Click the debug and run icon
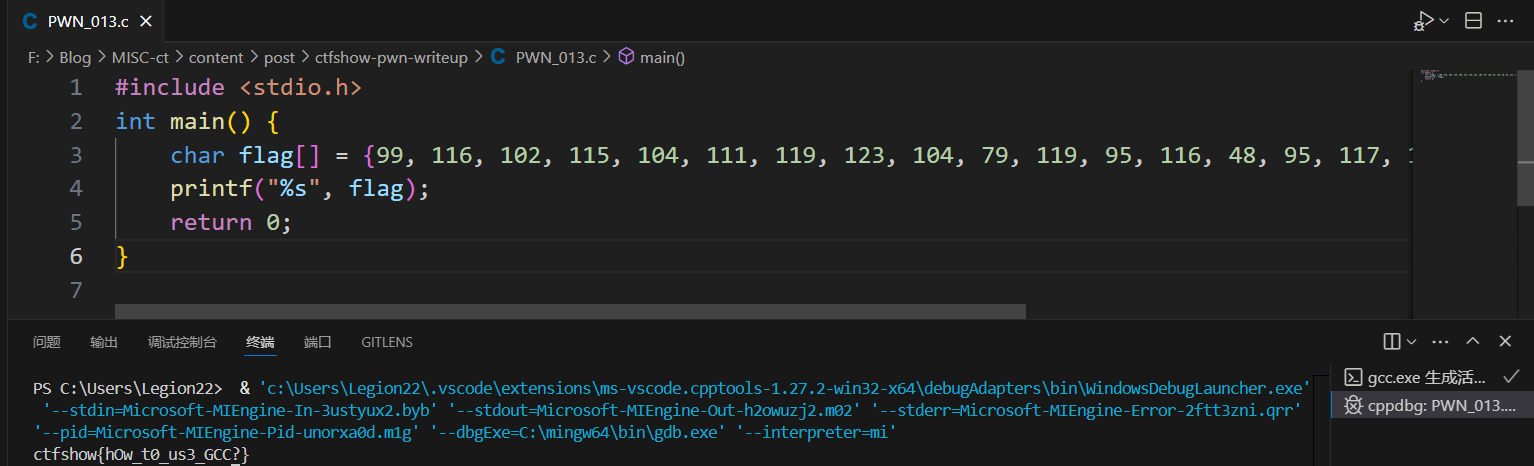This screenshot has height=466, width=1534. tap(1423, 21)
